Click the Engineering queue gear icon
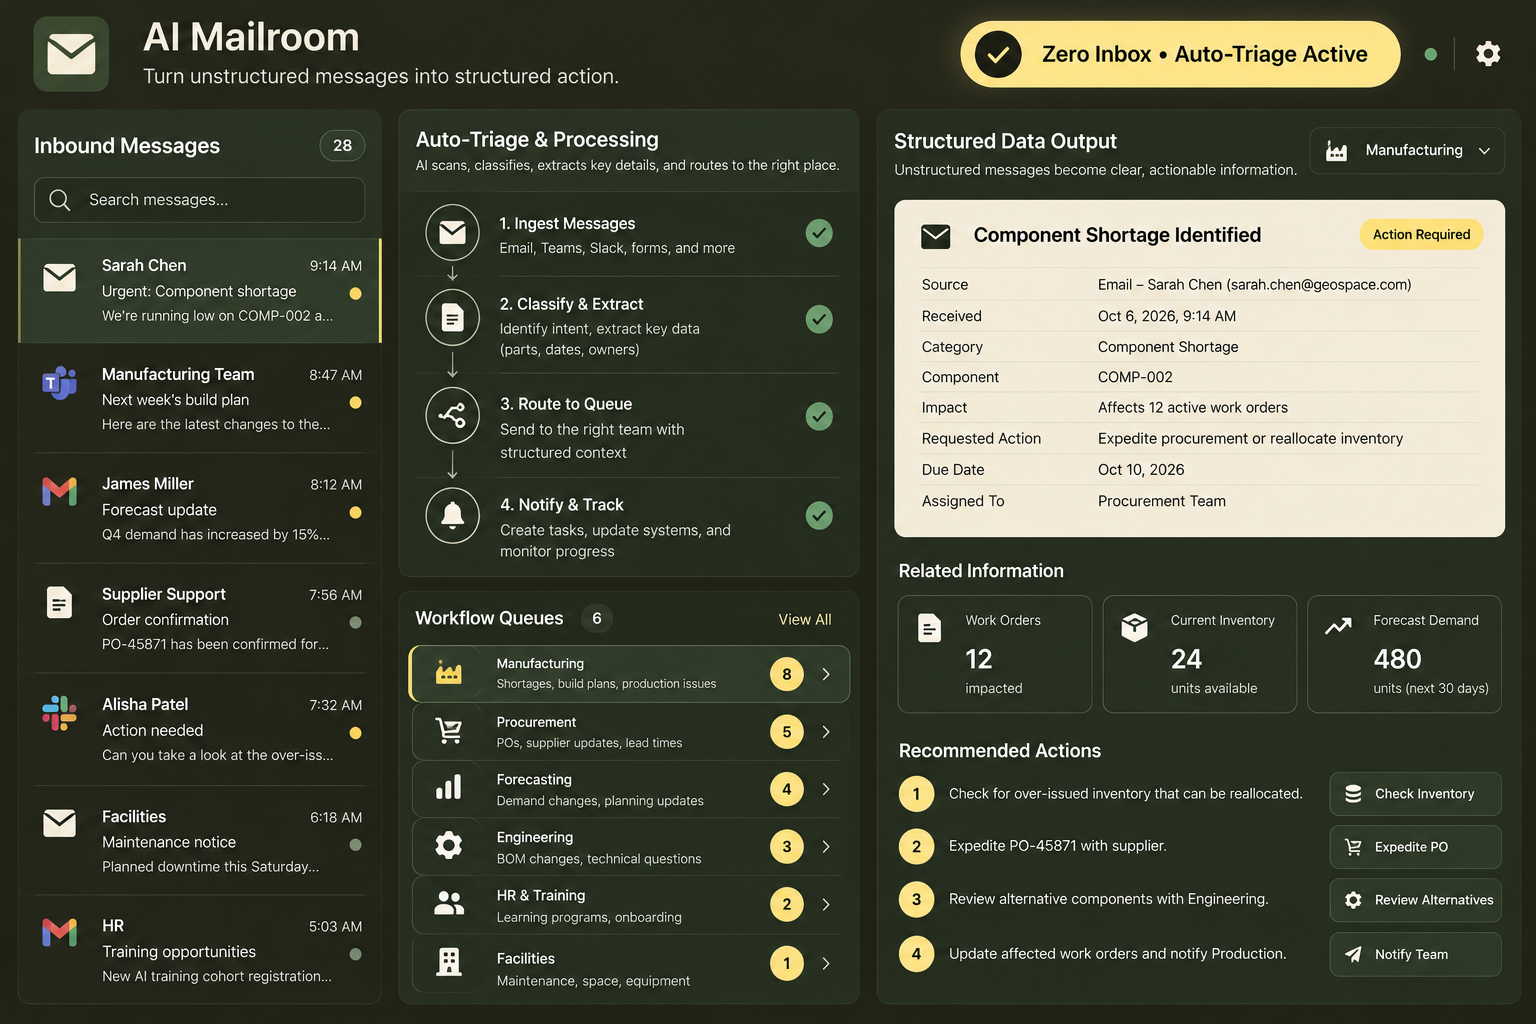Viewport: 1536px width, 1024px height. pyautogui.click(x=449, y=846)
